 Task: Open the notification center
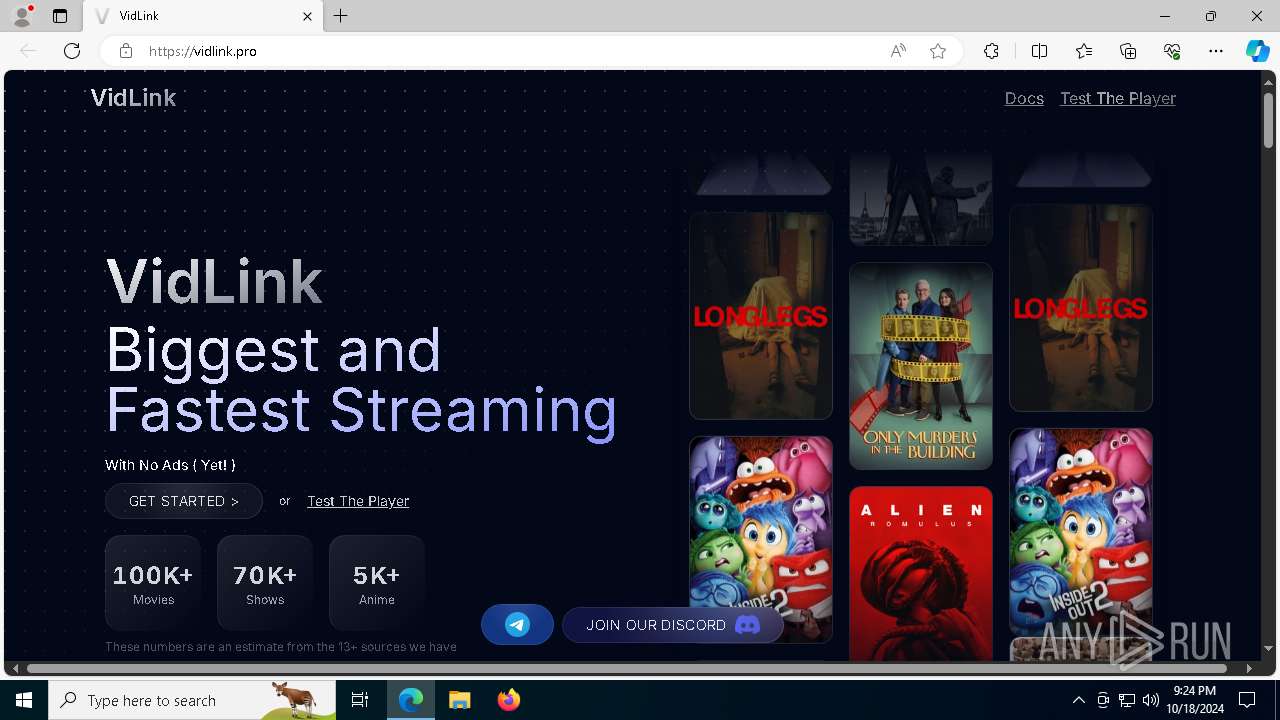tap(1247, 700)
